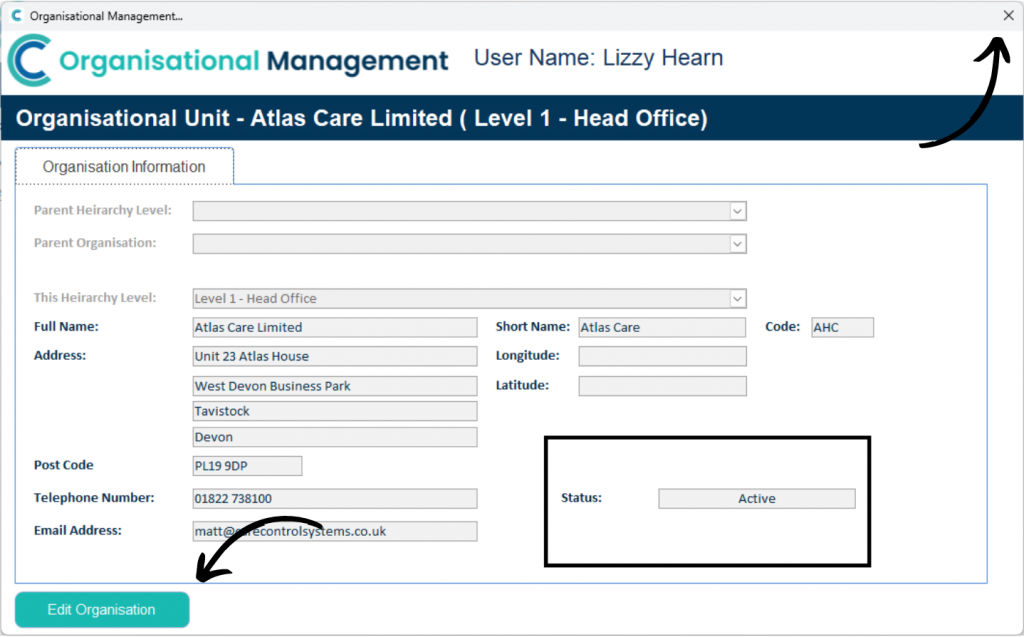
Task: Click the Full Name field showing Atlas Care Limited
Action: point(335,327)
